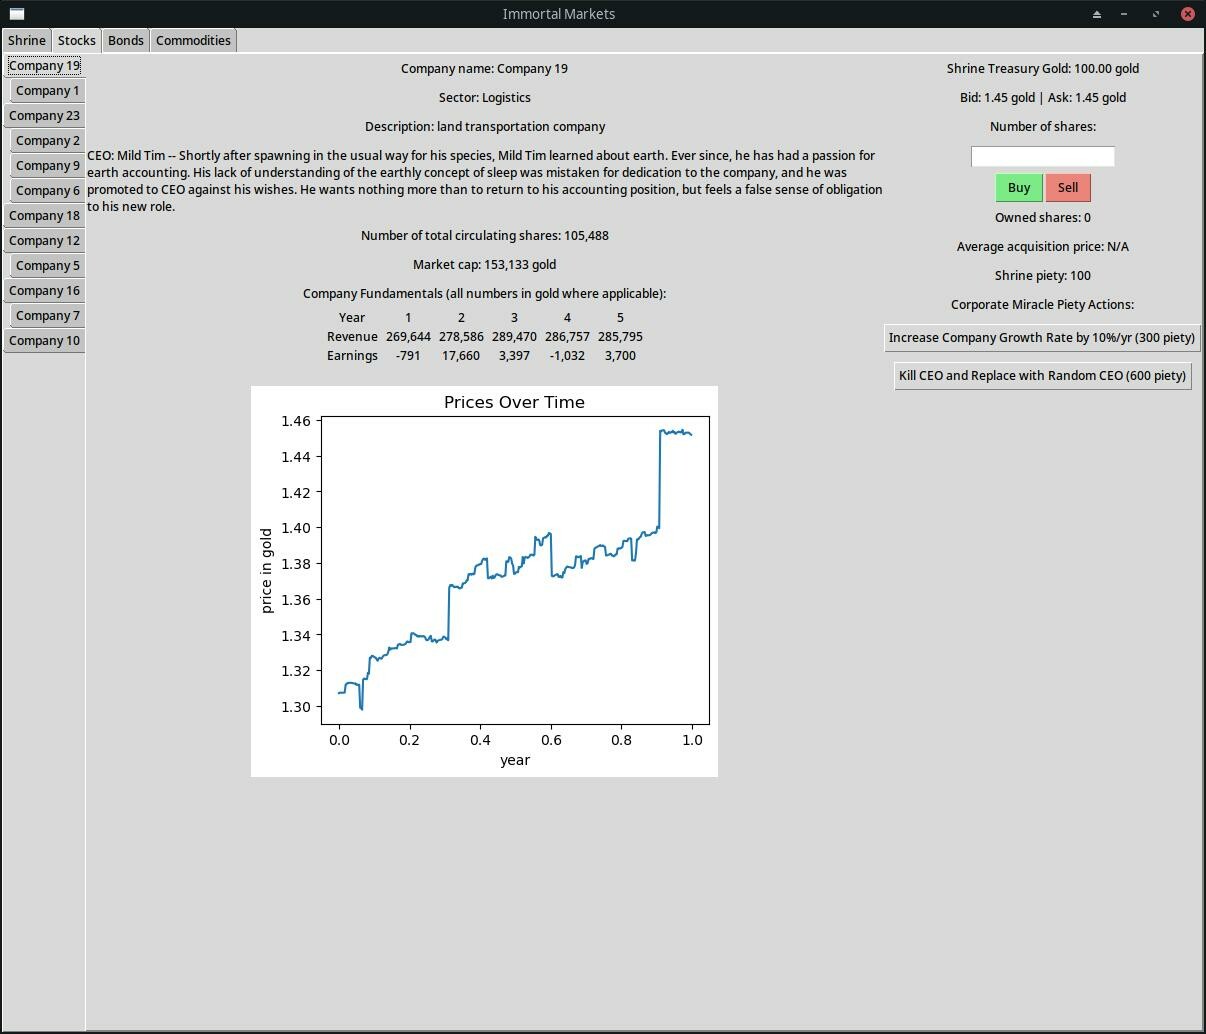Pick Company 16 from the sidebar

click(44, 290)
